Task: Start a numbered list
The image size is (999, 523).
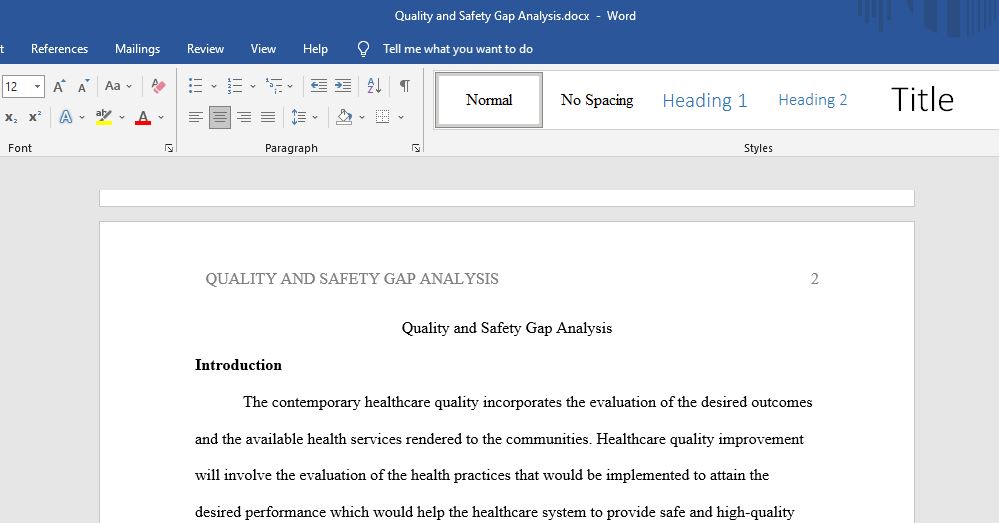Action: pos(234,86)
